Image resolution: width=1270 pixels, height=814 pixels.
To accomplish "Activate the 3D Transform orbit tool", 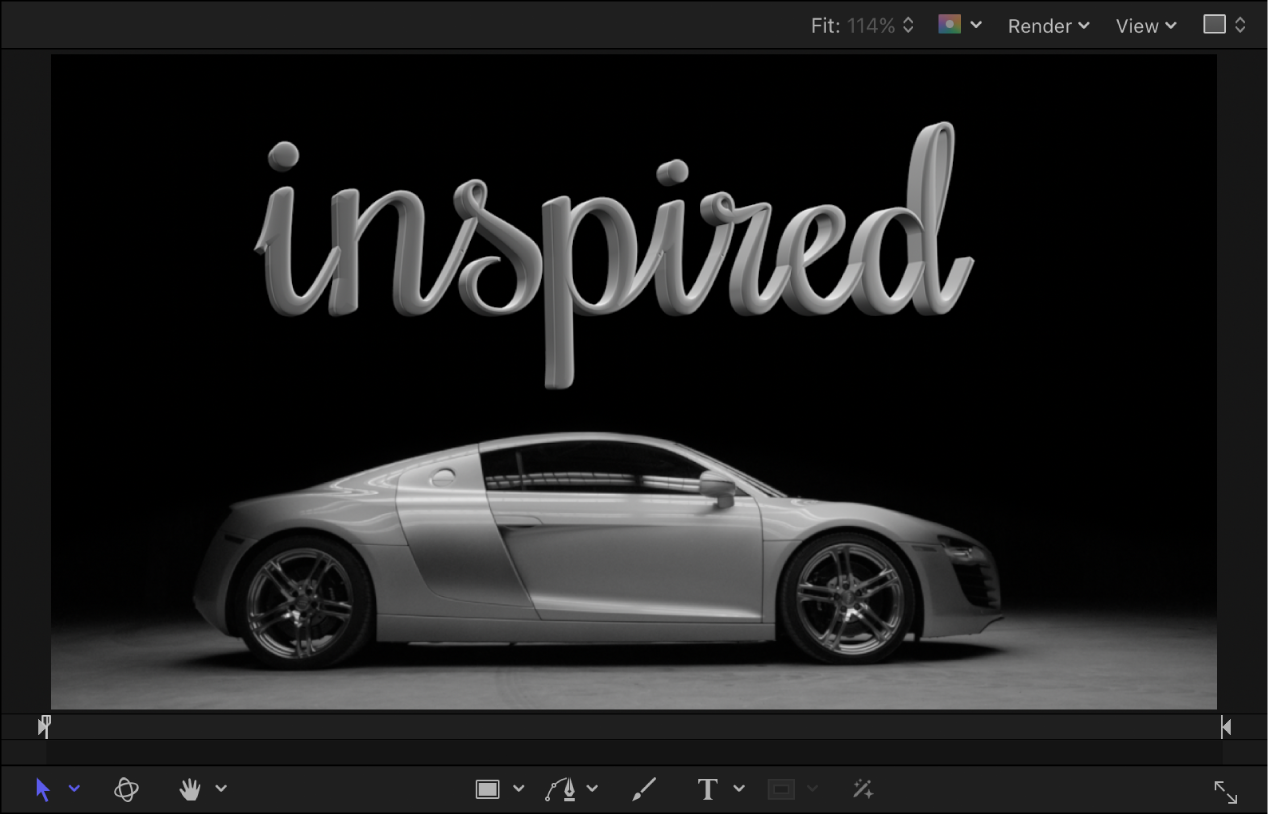I will point(126,789).
